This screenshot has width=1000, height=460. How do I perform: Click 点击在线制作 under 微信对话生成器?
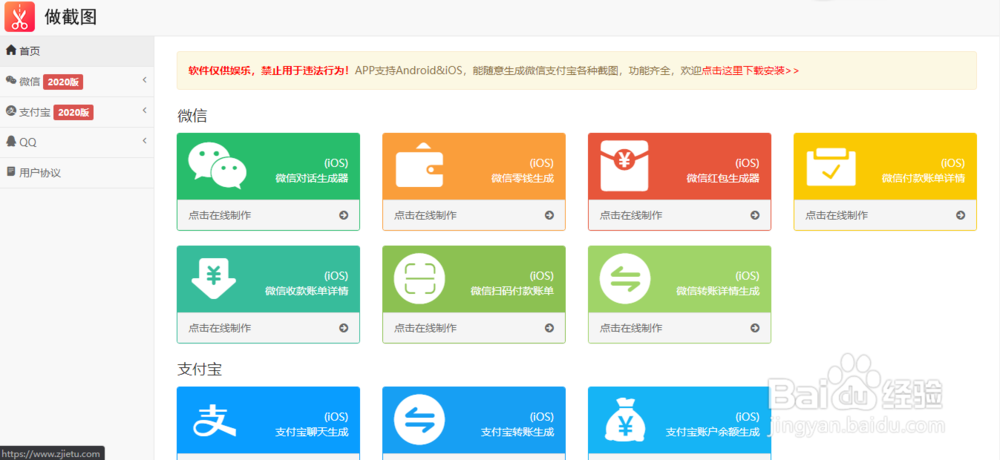click(219, 216)
